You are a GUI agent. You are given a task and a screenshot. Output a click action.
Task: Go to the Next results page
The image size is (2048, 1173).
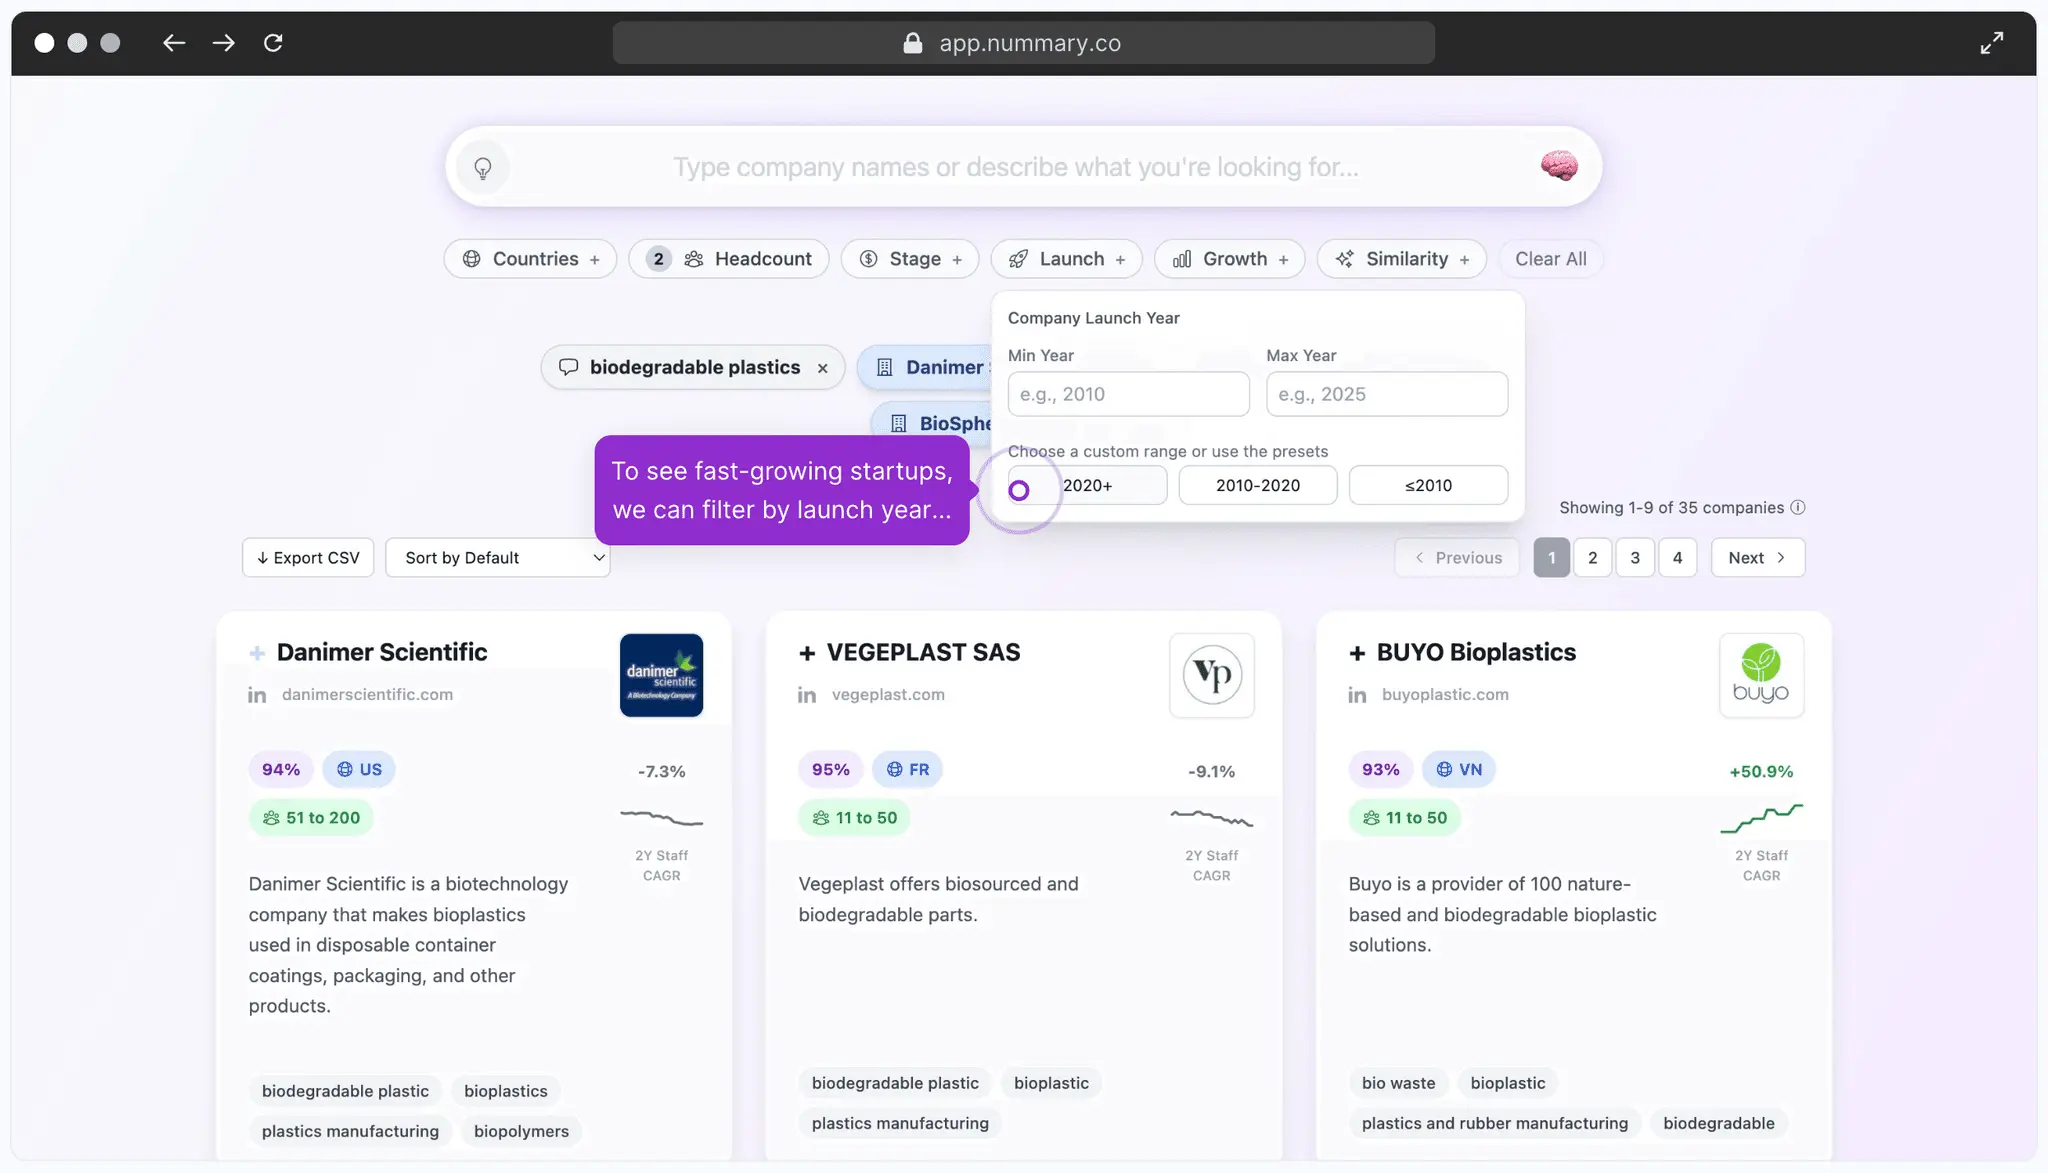[x=1758, y=558]
